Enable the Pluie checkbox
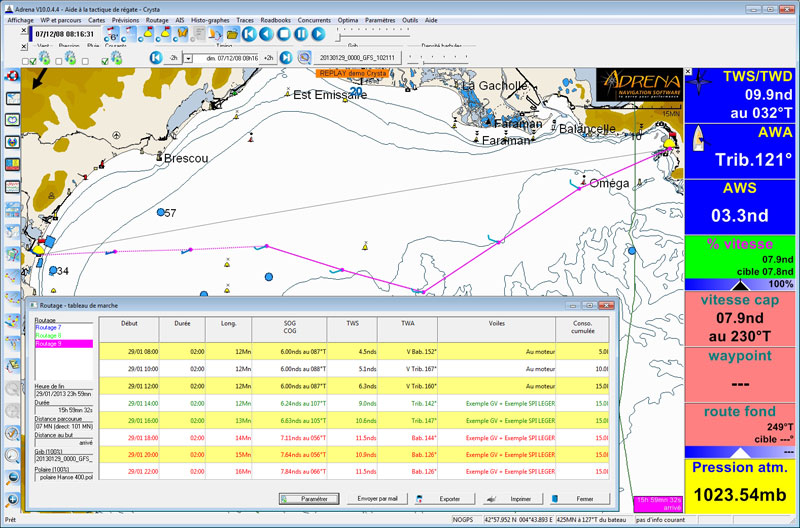This screenshot has height=528, width=800. 85,61
